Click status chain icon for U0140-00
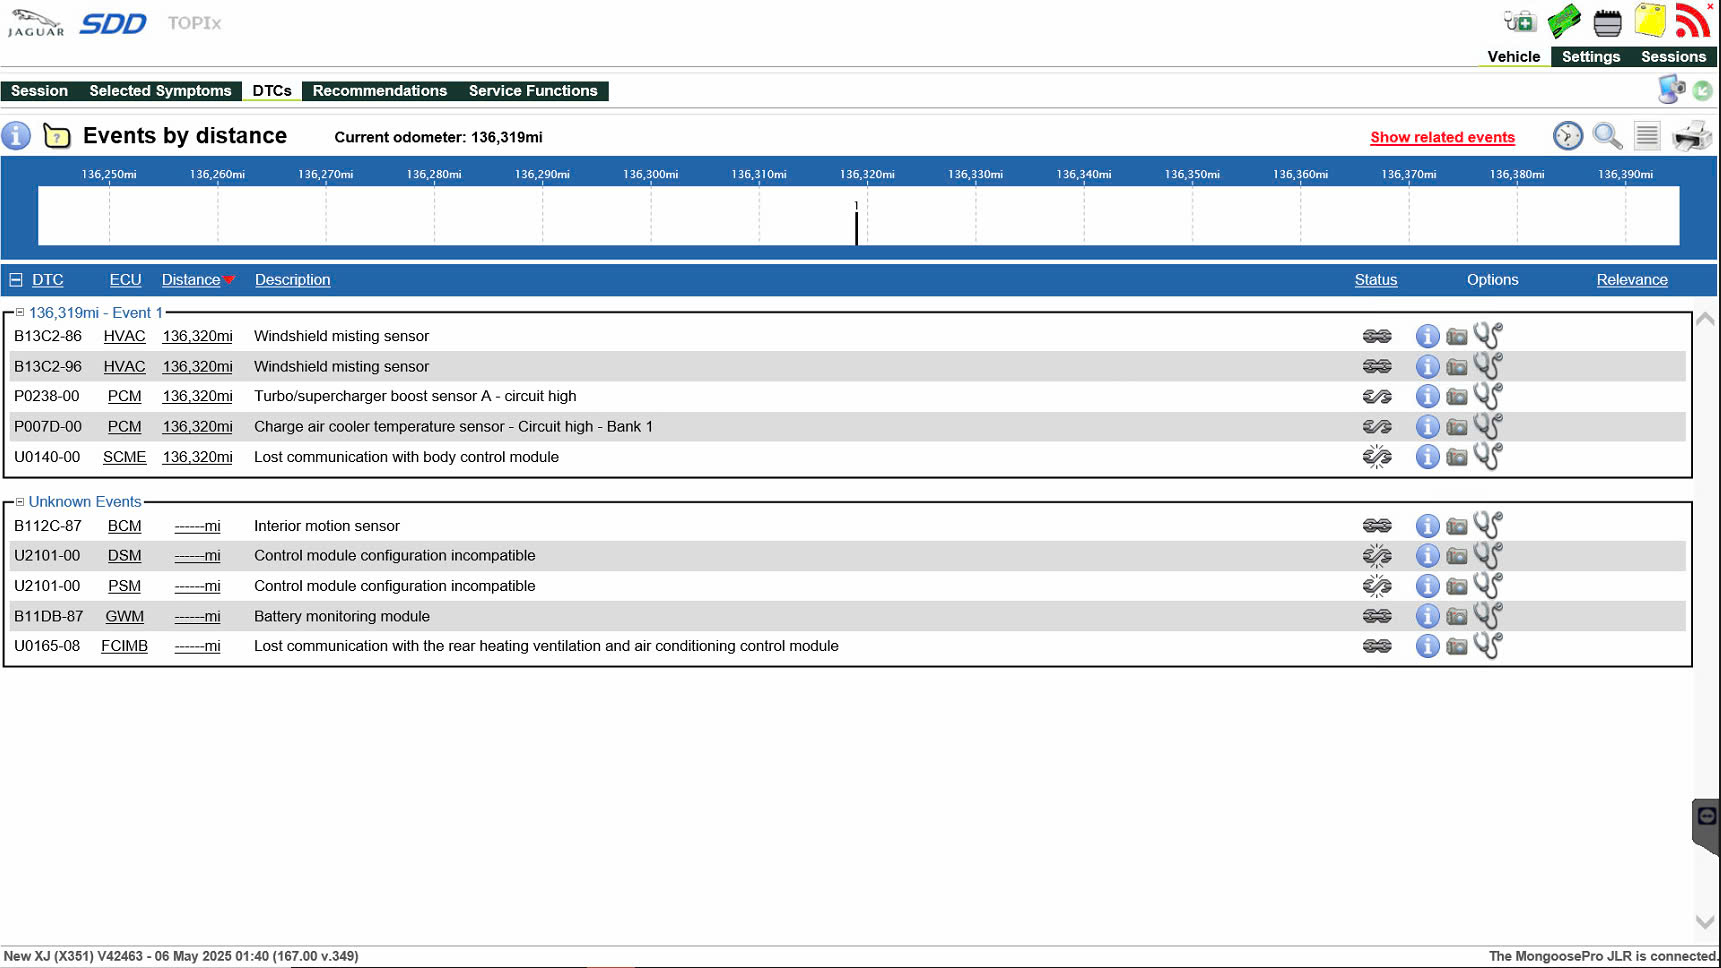This screenshot has height=968, width=1721. pyautogui.click(x=1377, y=457)
